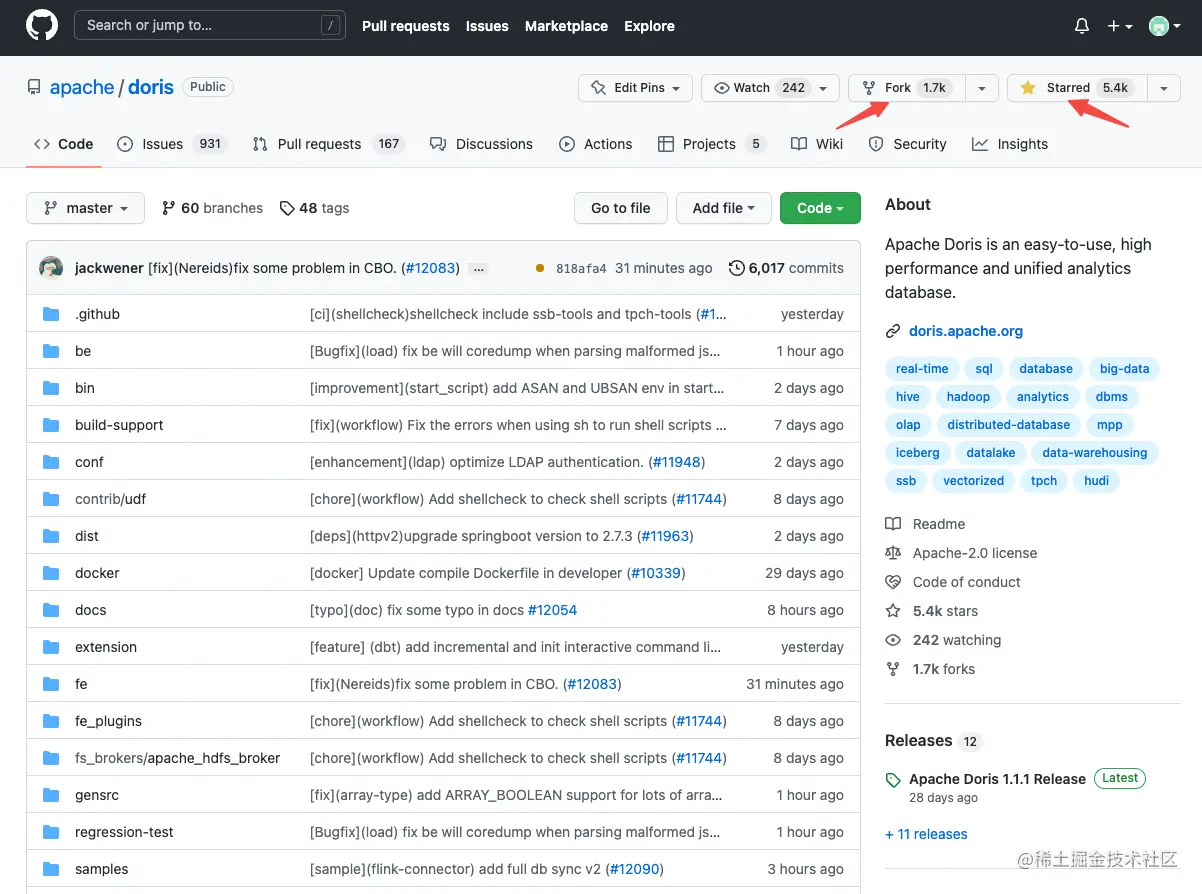The image size is (1202, 894).
Task: Open the Apache Doris 1.1.1 Release
Action: pos(997,779)
